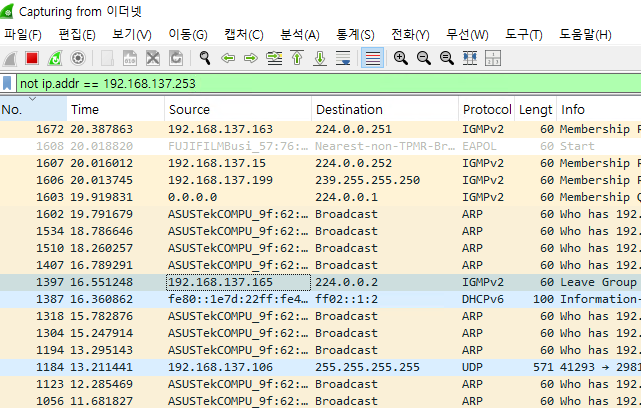Open the capture options gear icon

78,58
